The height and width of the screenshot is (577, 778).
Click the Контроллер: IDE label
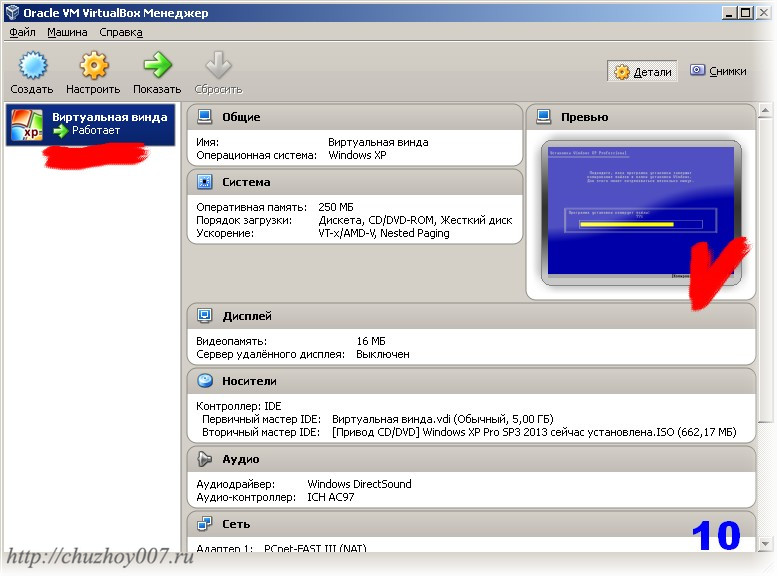[x=239, y=406]
